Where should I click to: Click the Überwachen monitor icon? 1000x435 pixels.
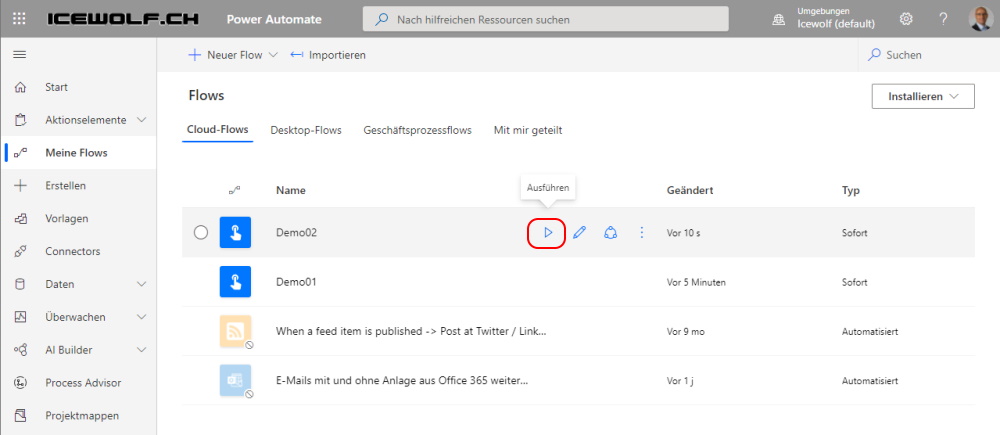[20, 317]
